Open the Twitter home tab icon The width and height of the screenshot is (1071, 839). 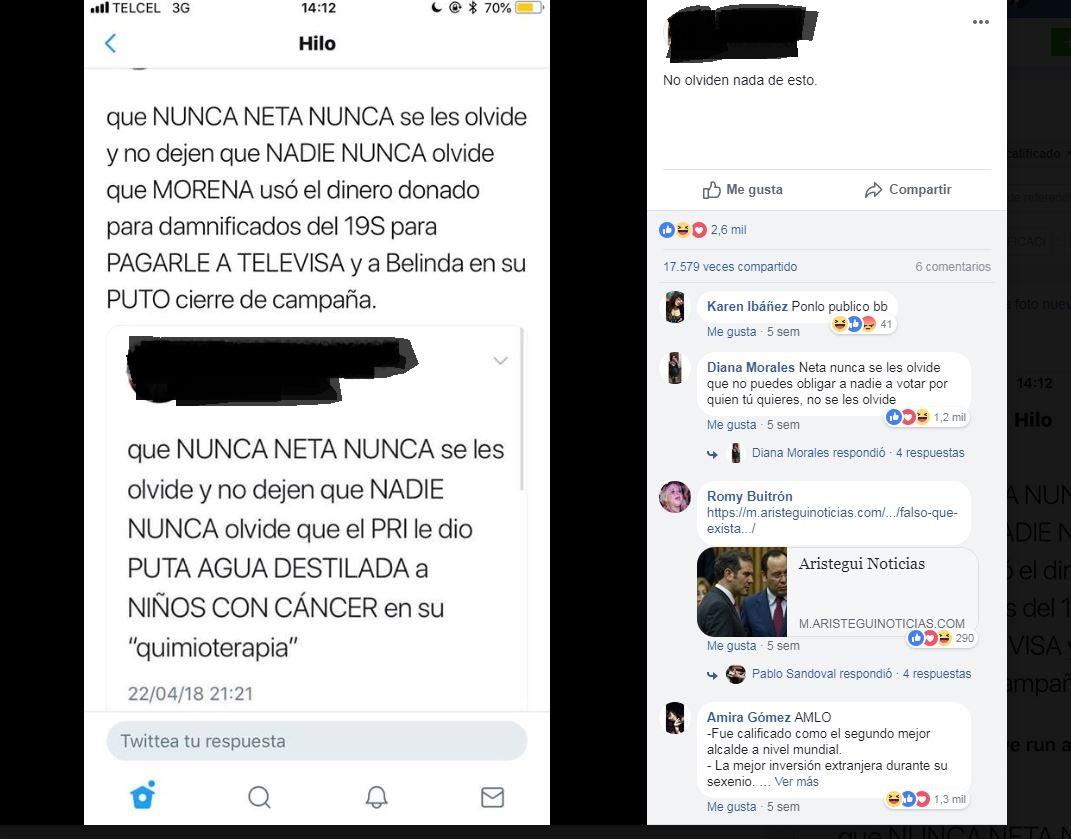(x=143, y=796)
